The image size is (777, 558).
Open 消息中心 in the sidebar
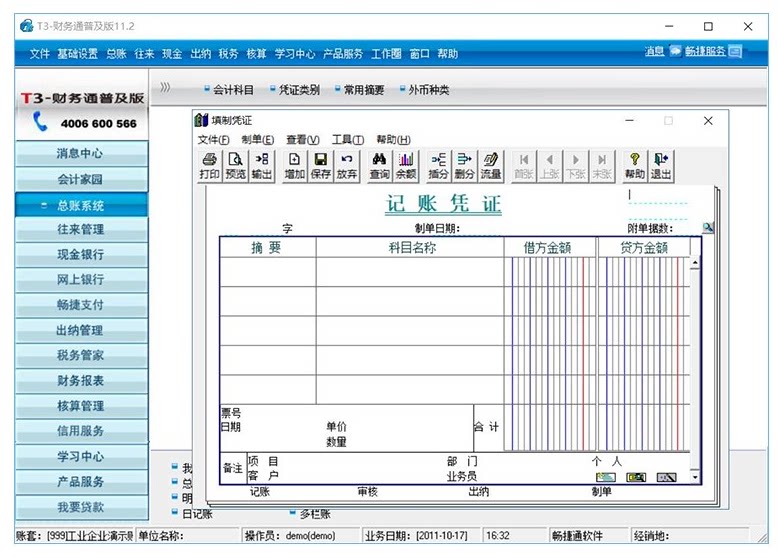(x=81, y=154)
